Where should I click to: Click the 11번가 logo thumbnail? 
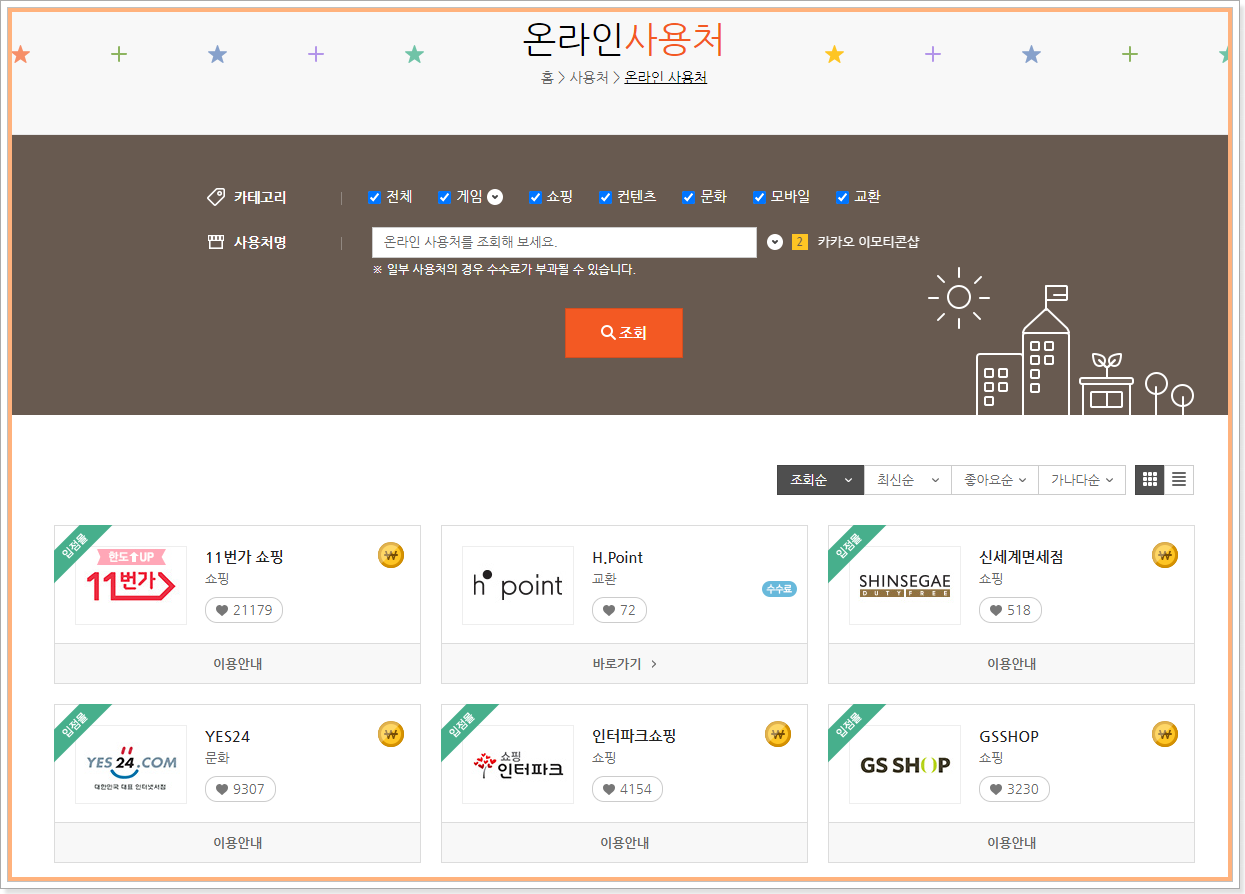pos(131,585)
